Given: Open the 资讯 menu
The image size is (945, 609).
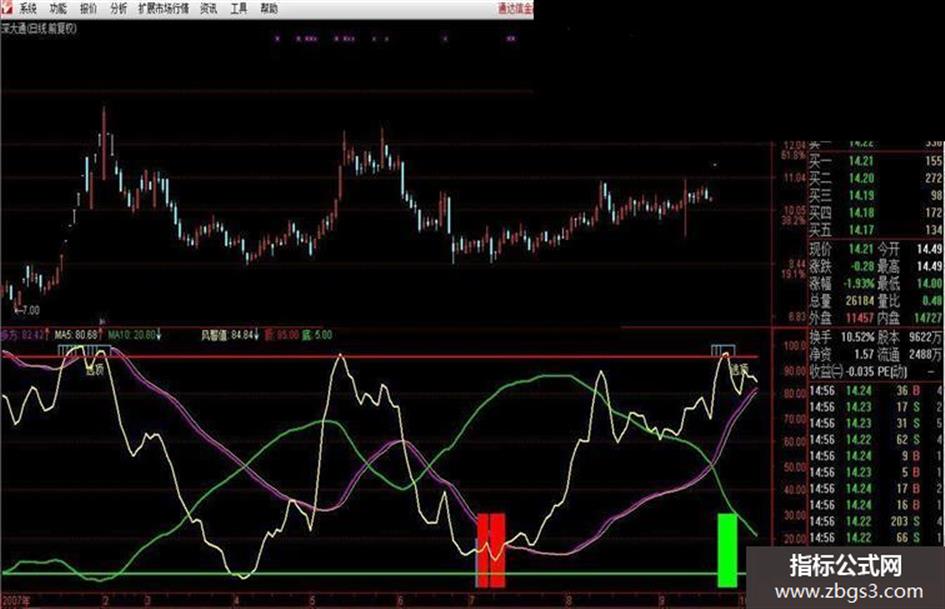Looking at the screenshot, I should point(209,8).
